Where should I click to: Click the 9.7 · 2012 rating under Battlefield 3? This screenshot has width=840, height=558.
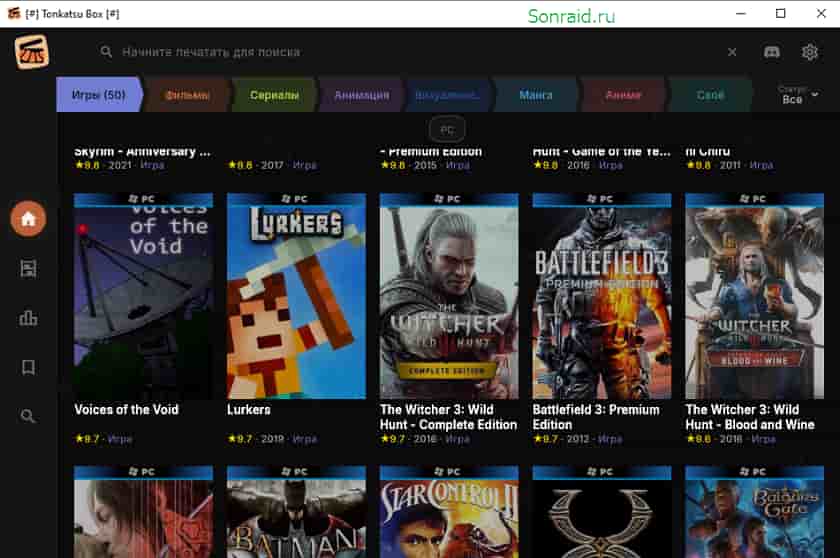(578, 439)
